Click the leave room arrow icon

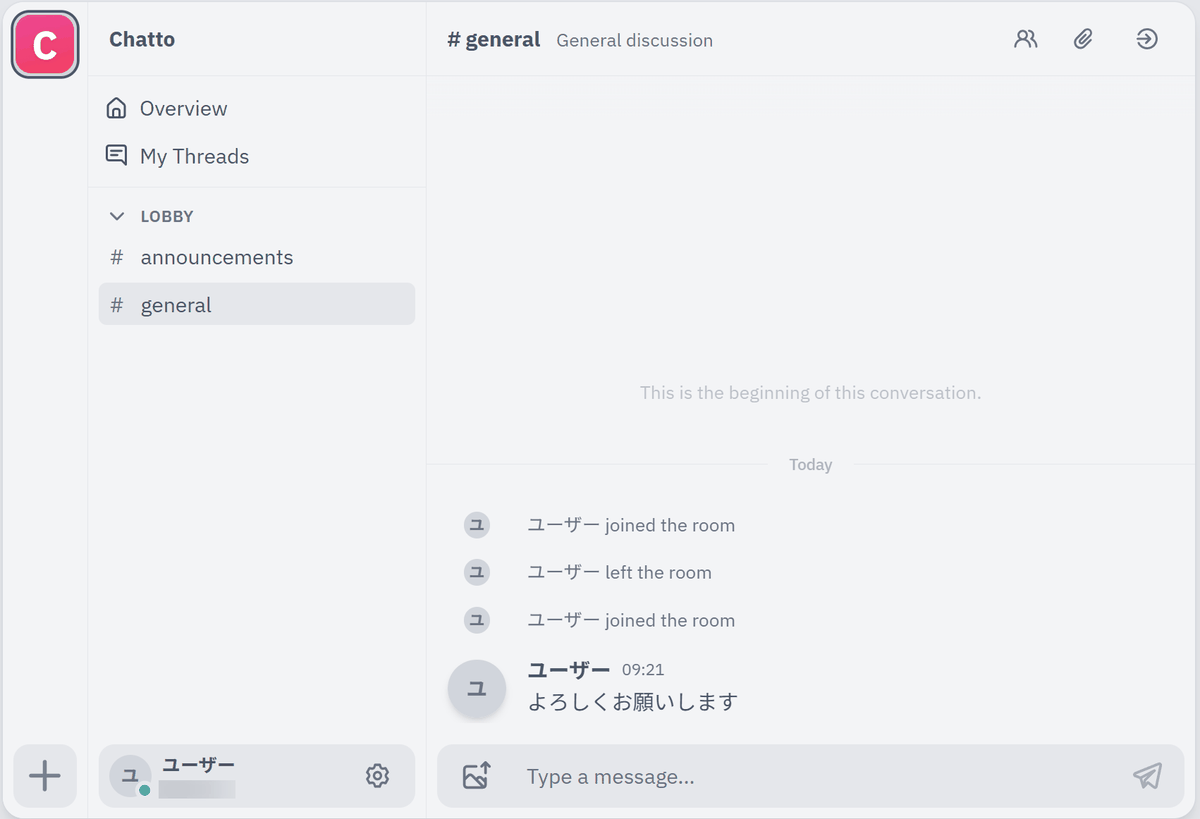(1147, 40)
